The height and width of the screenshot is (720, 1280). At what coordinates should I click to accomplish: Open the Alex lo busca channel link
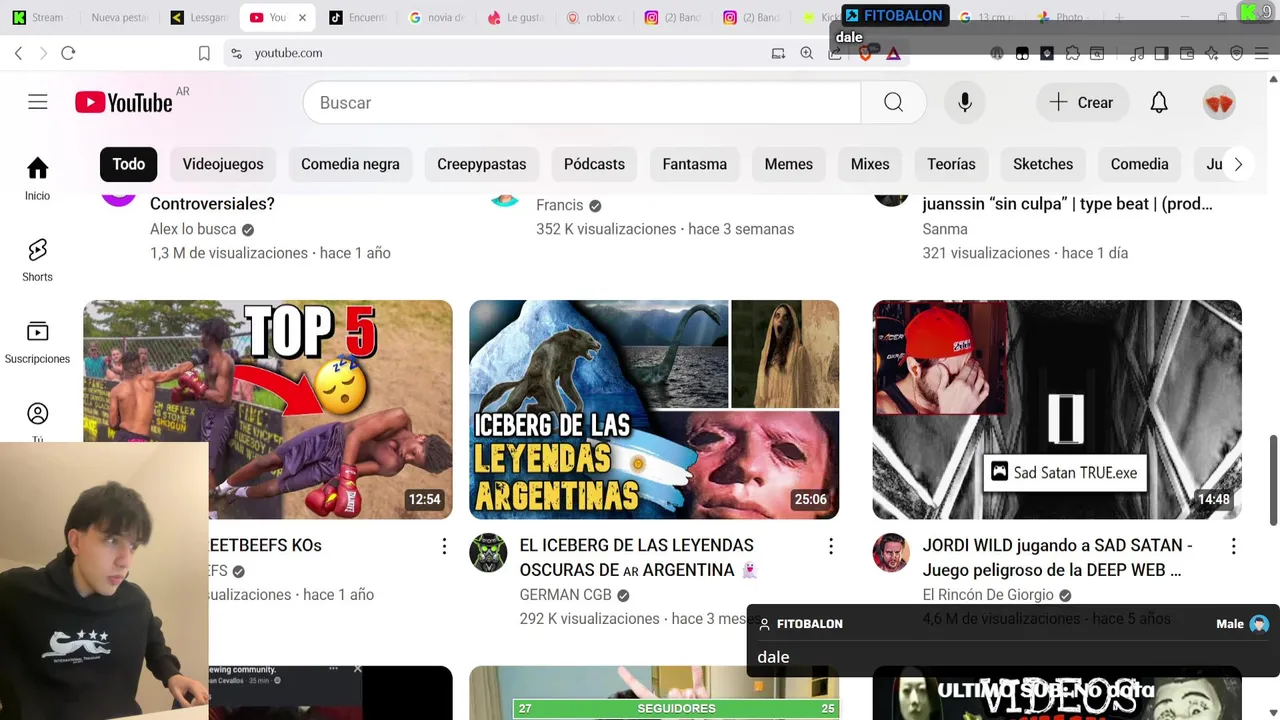coord(193,229)
